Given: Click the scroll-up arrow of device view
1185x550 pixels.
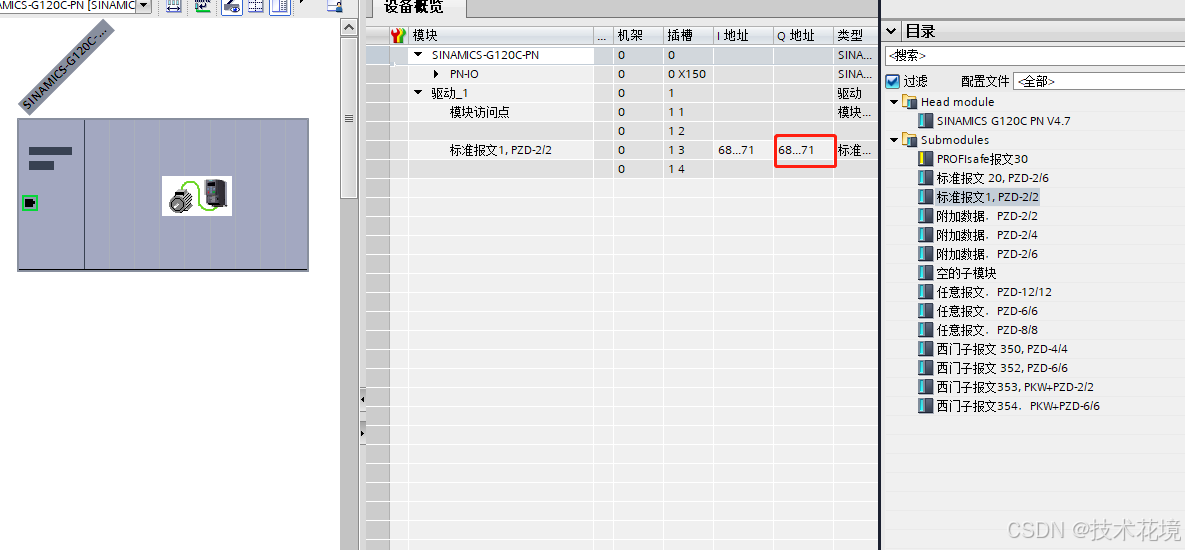Looking at the screenshot, I should pos(348,28).
